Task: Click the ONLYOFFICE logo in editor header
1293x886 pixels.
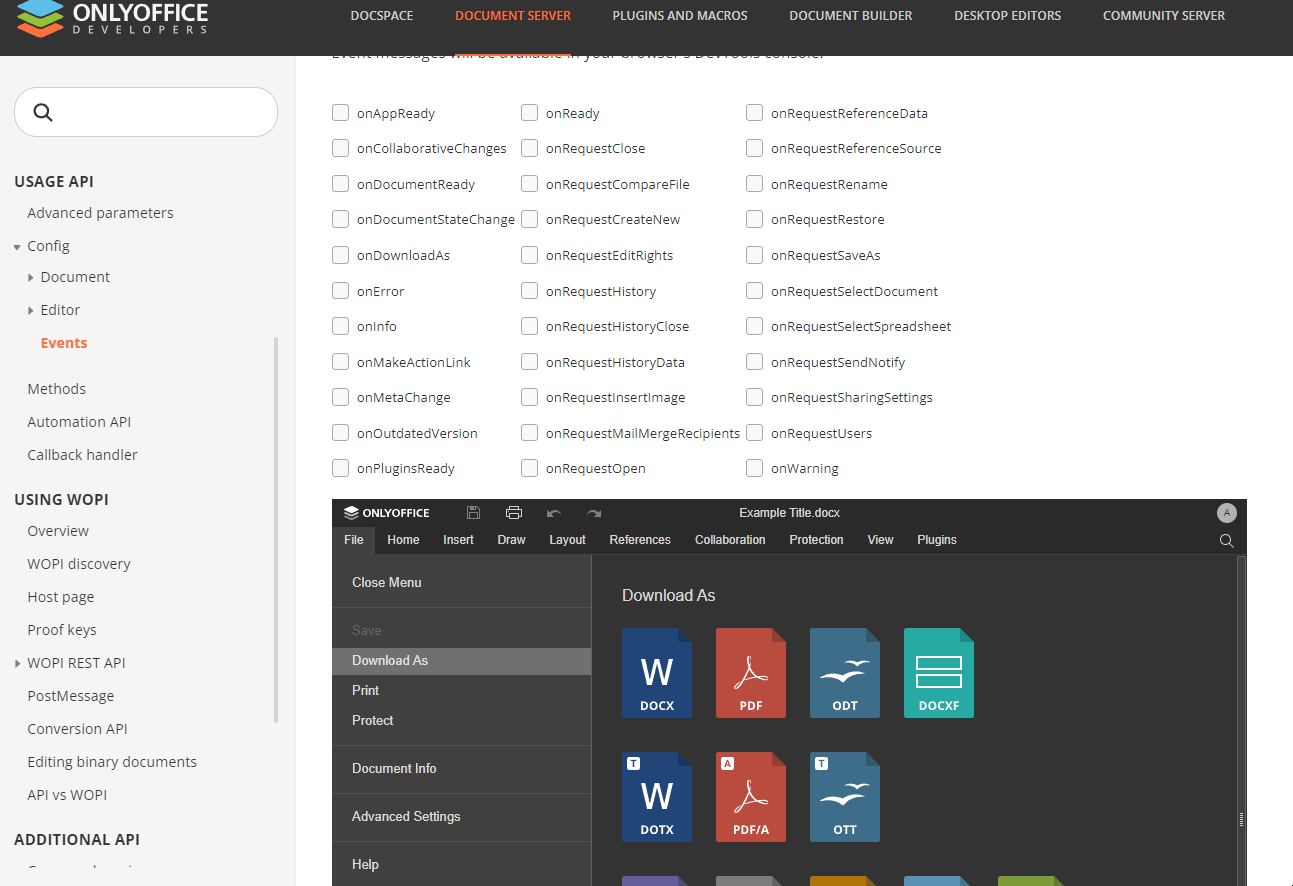Action: [x=387, y=513]
